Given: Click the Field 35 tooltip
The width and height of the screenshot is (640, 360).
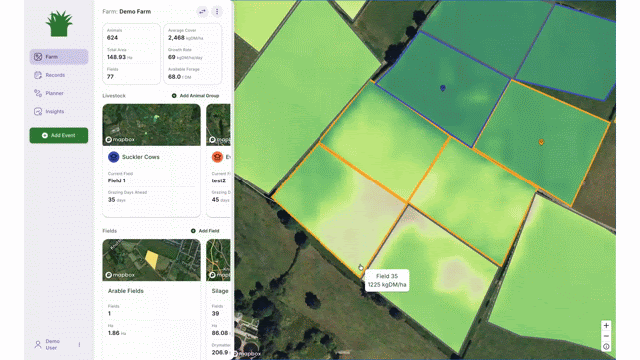Looking at the screenshot, I should click(x=387, y=280).
